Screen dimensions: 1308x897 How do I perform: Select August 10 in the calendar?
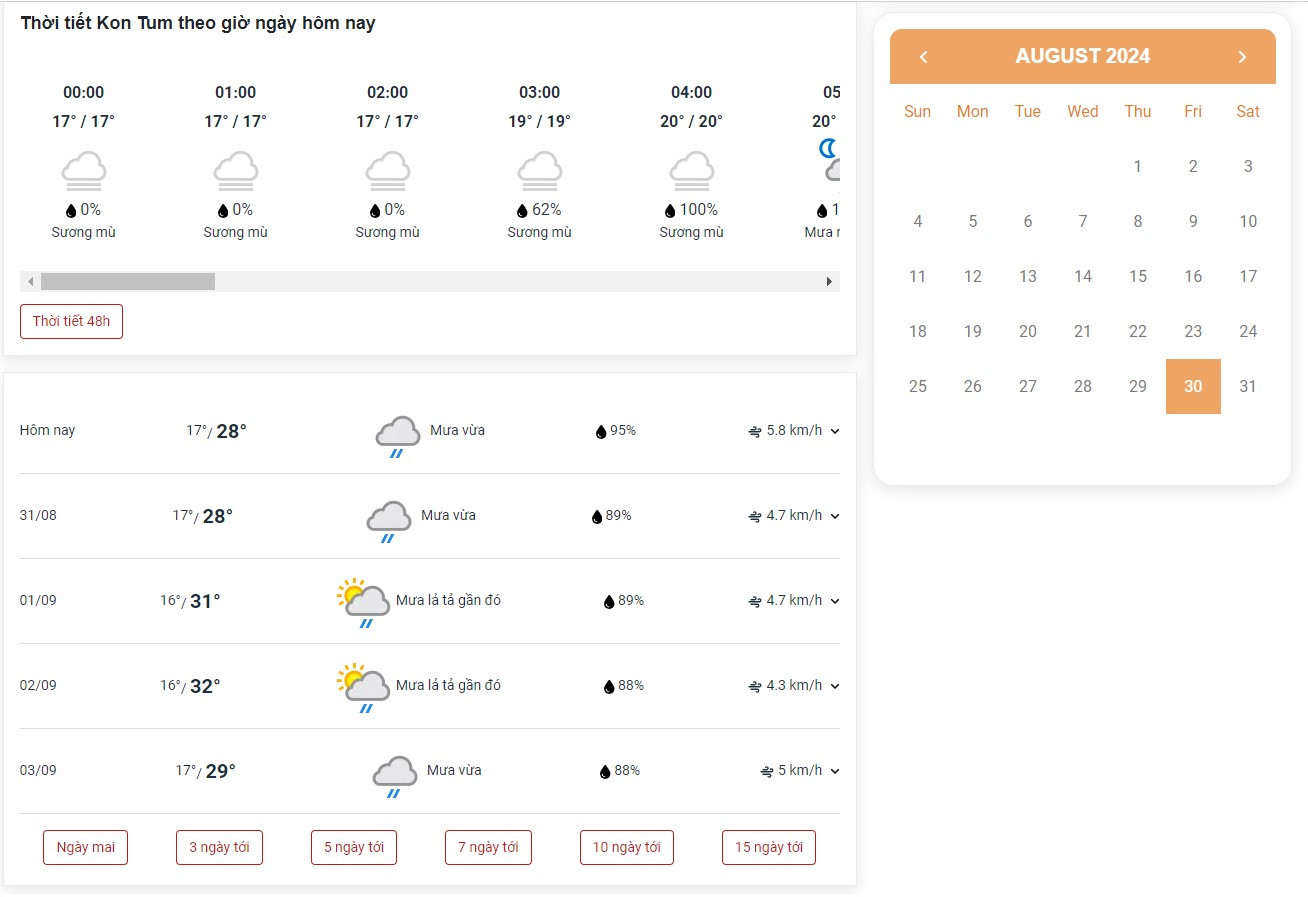tap(1248, 221)
